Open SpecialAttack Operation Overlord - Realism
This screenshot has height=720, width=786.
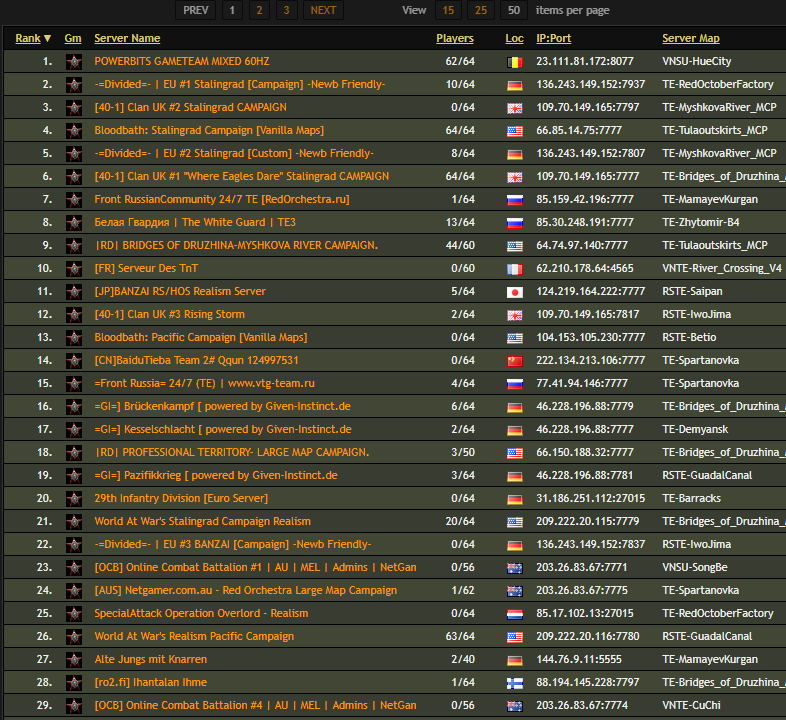[201, 614]
